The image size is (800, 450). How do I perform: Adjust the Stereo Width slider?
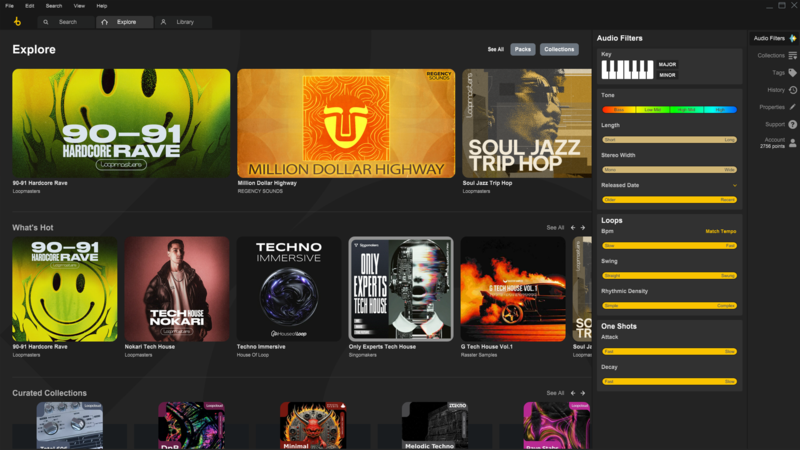point(669,170)
